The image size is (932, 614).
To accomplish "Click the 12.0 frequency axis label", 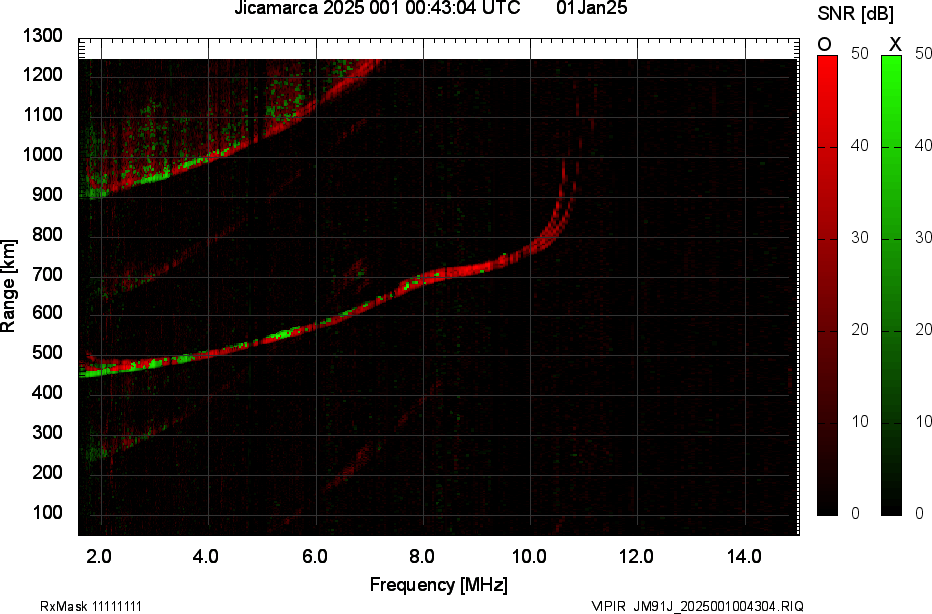I will pyautogui.click(x=636, y=556).
